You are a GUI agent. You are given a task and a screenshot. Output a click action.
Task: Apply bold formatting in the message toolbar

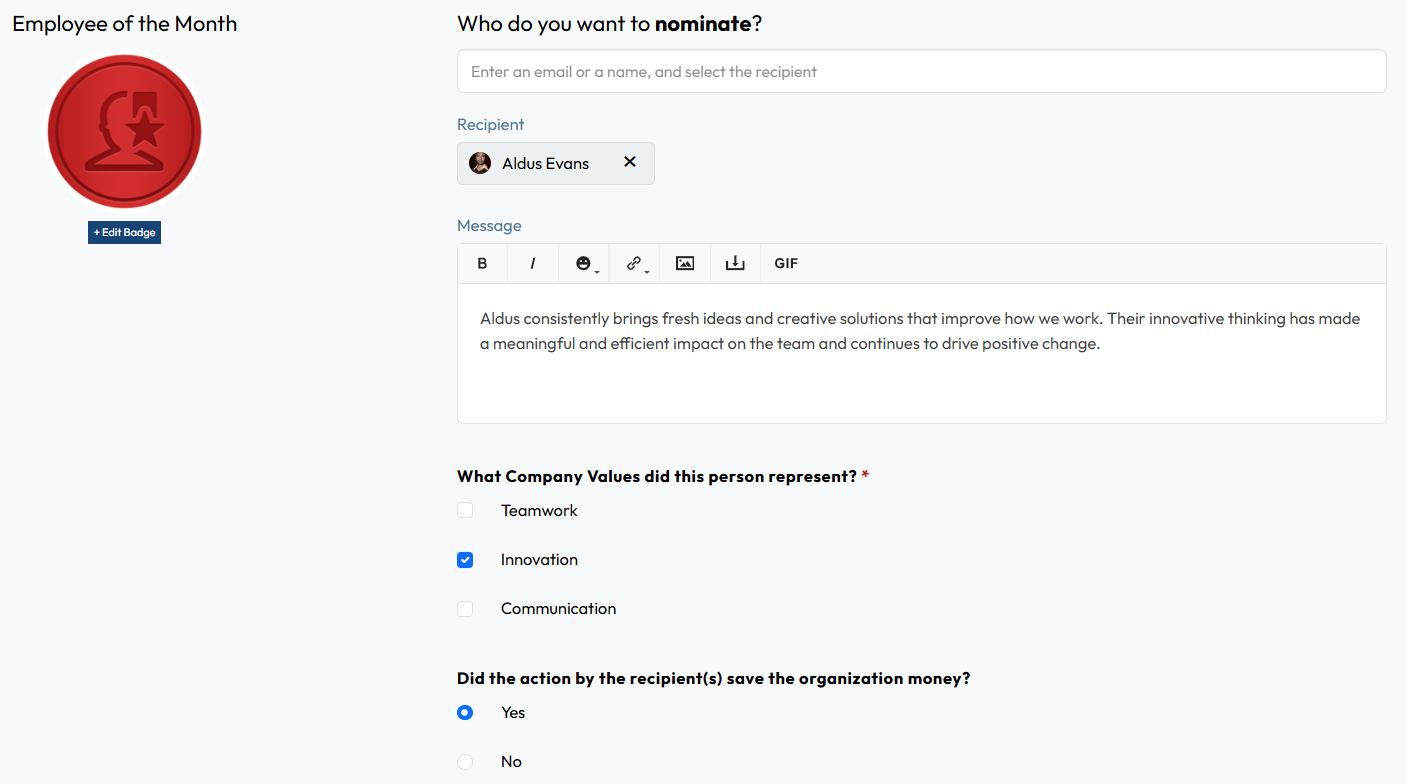(482, 263)
